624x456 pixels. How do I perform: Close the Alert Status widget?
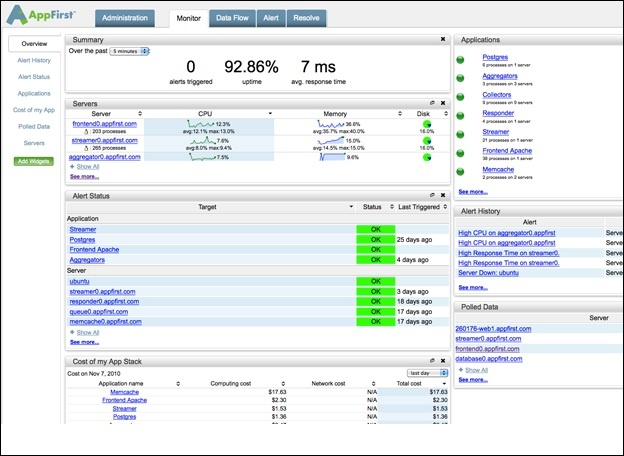pos(443,195)
